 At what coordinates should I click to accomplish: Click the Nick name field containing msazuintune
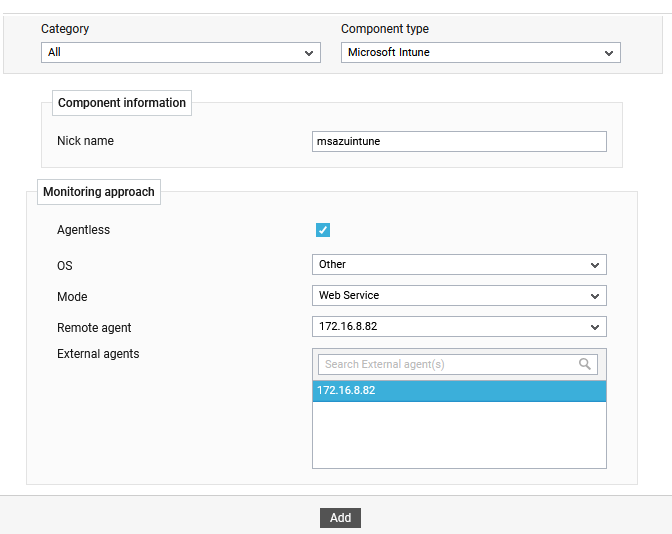click(x=459, y=142)
